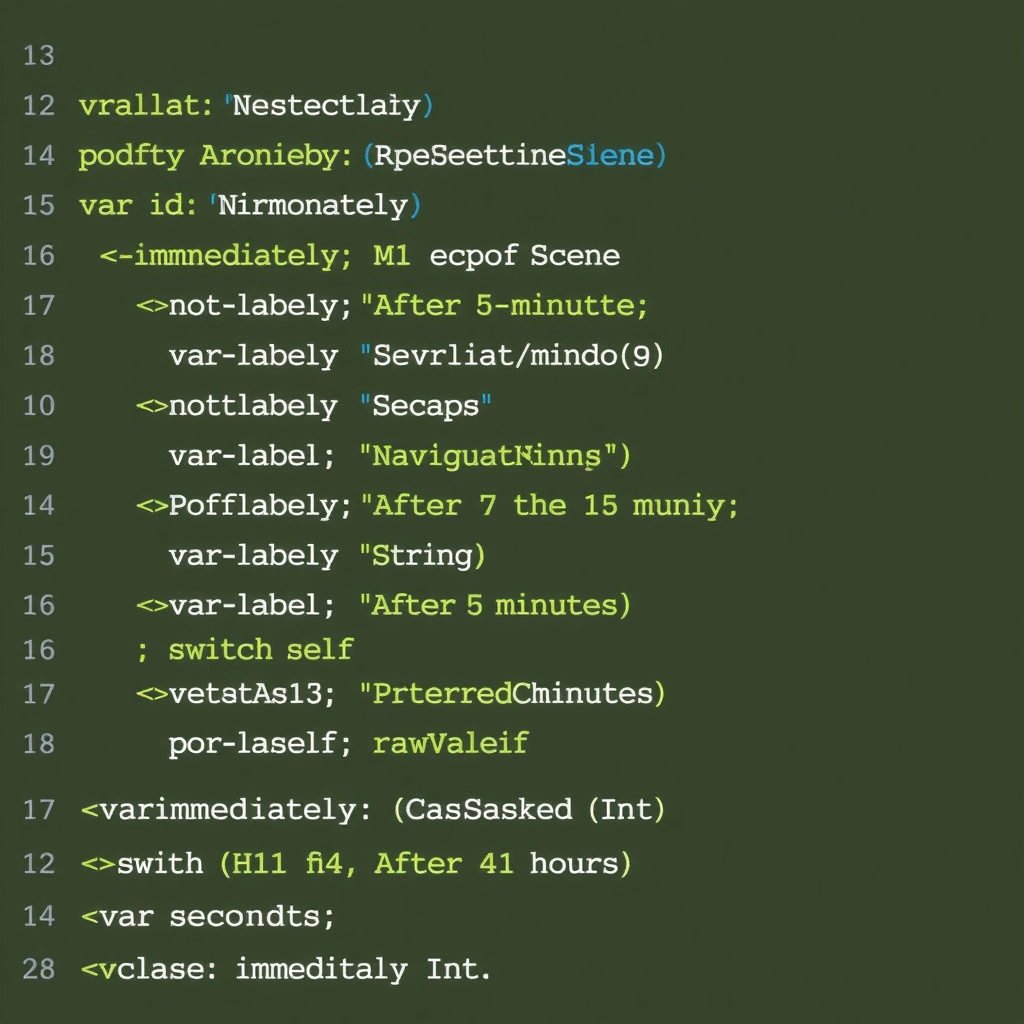This screenshot has height=1024, width=1024.
Task: Click the "String" literal text
Action: 424,555
